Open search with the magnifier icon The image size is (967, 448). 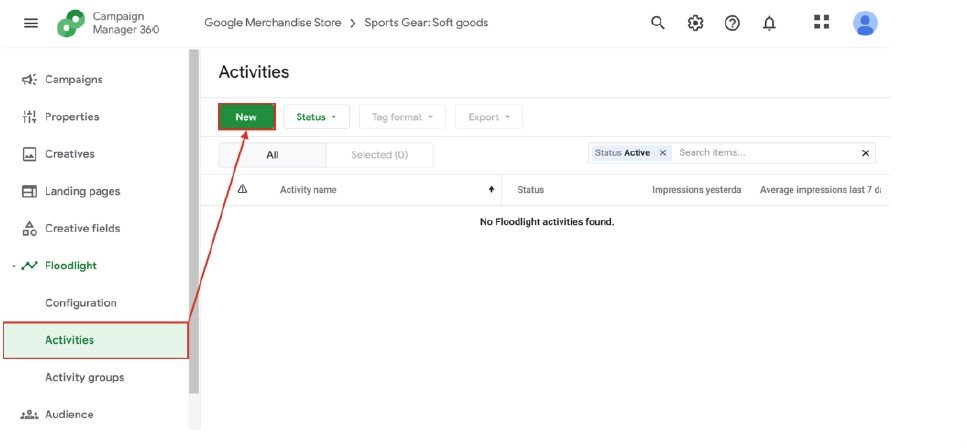[658, 23]
